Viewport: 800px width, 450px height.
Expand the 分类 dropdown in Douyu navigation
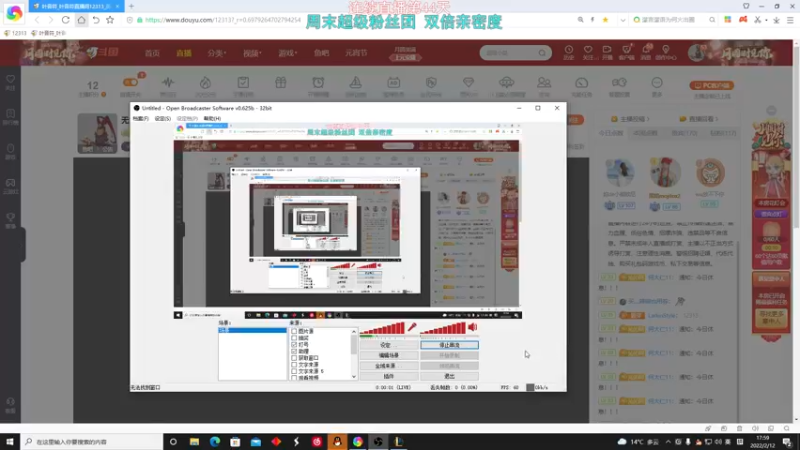(217, 53)
